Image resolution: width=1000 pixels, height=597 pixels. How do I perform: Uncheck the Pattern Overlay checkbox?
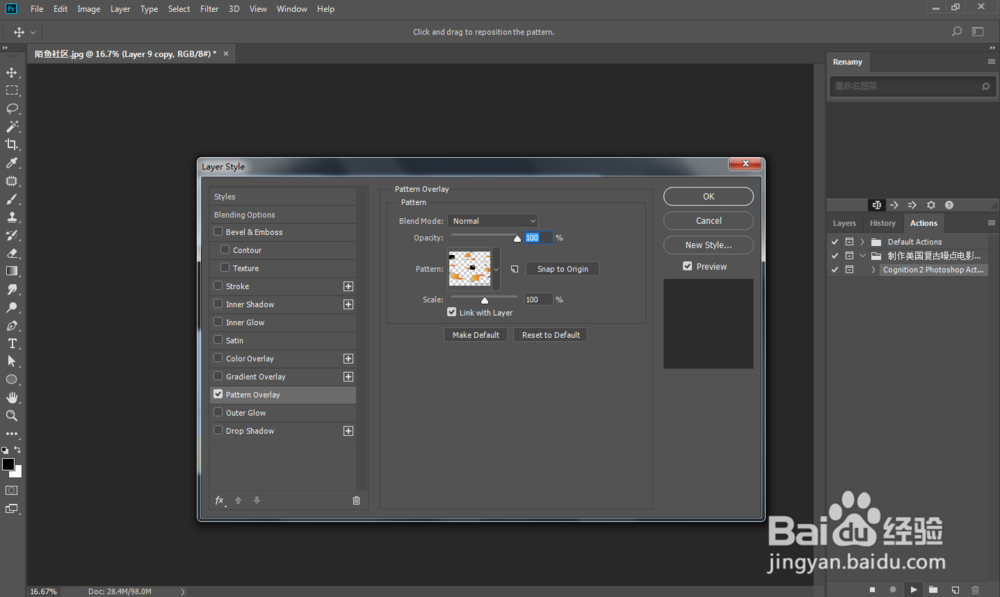tap(218, 394)
